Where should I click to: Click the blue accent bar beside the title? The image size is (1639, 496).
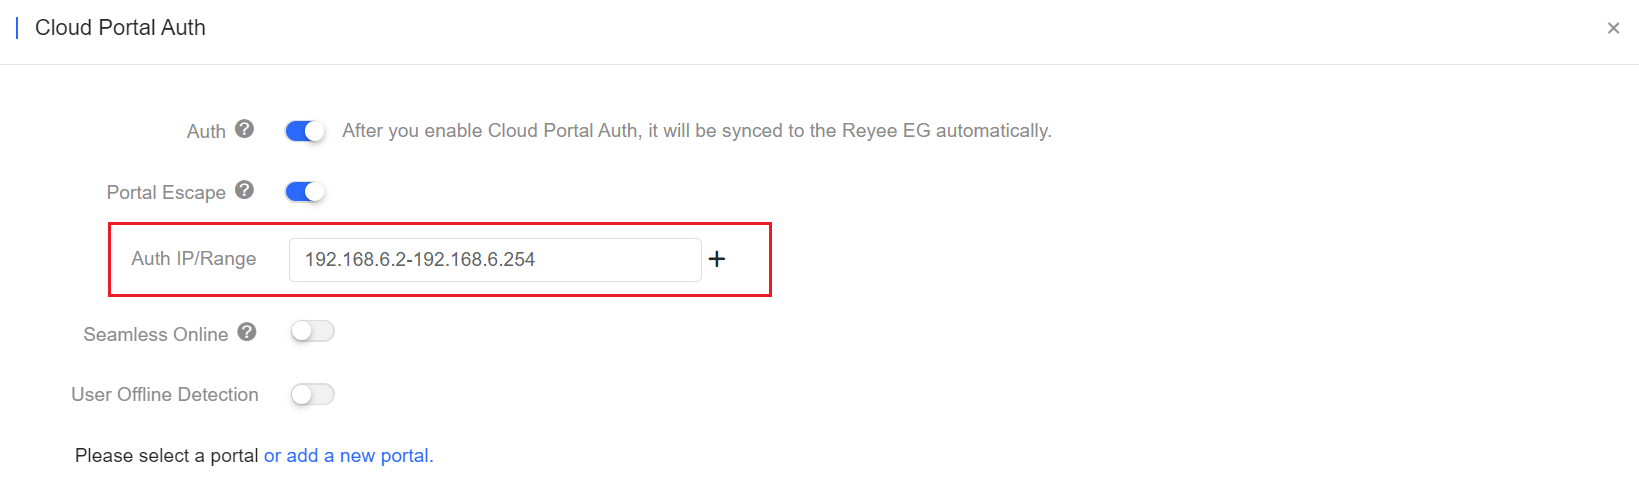17,28
